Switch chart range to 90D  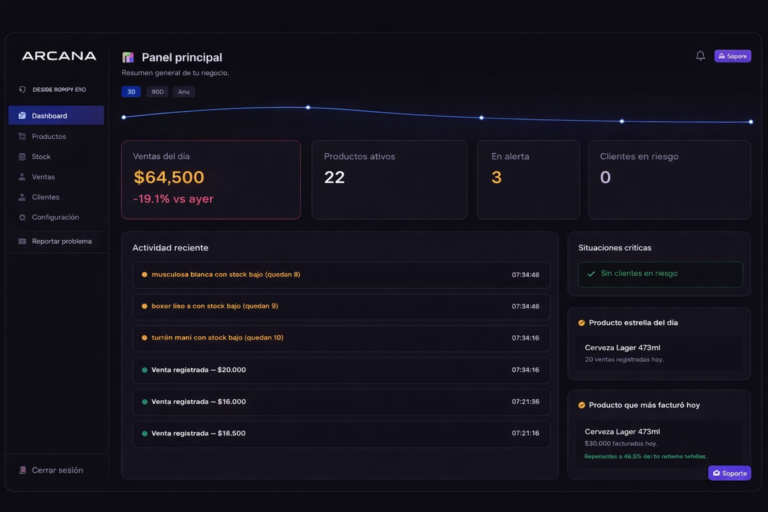click(x=157, y=92)
